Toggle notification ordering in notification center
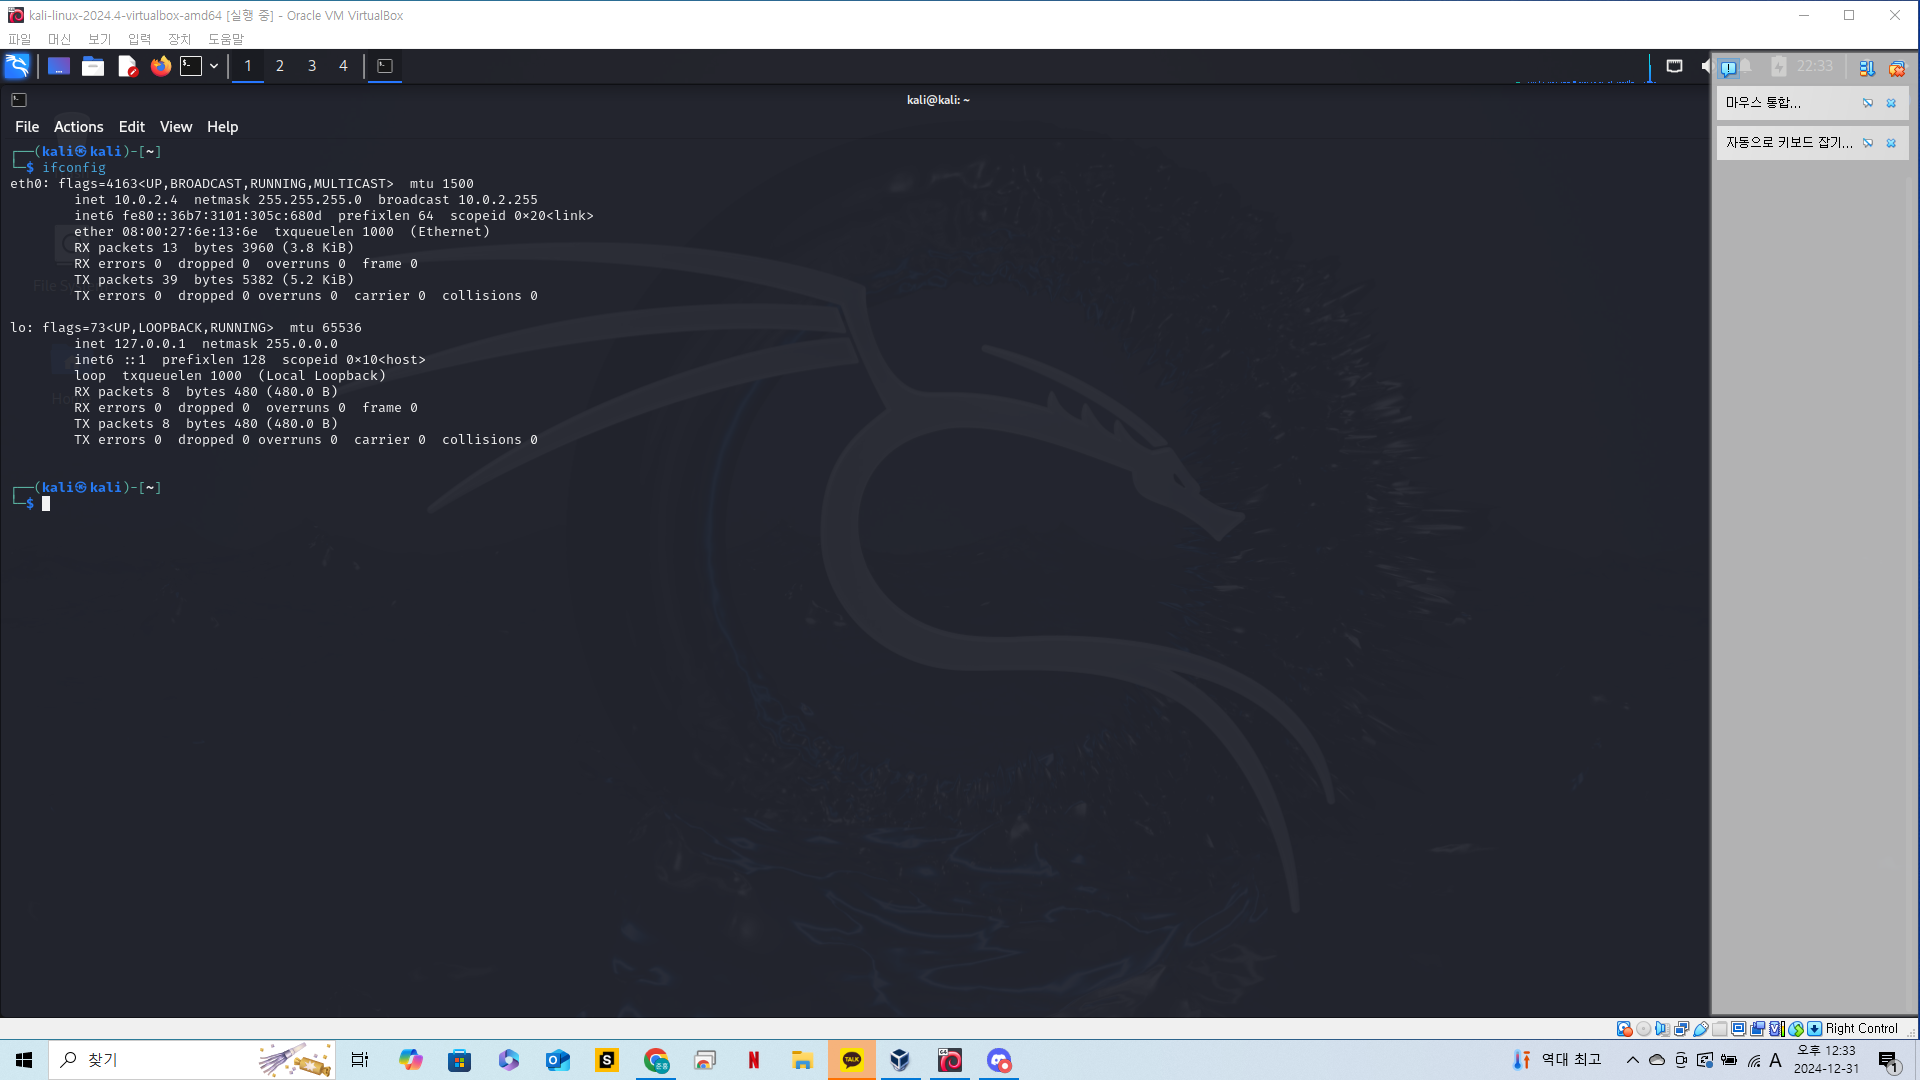1920x1080 pixels. [x=1866, y=68]
